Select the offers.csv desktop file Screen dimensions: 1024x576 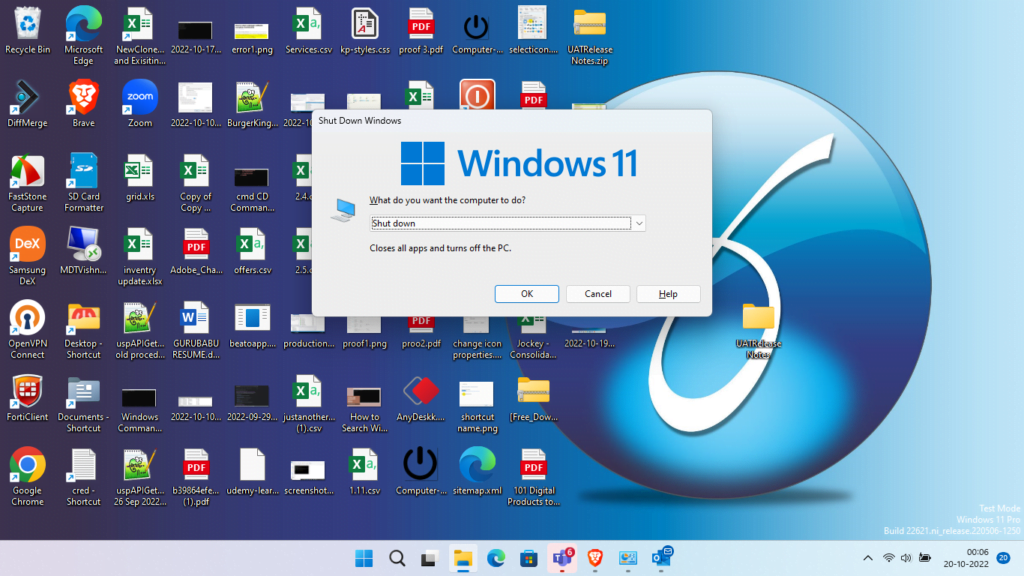coord(252,251)
